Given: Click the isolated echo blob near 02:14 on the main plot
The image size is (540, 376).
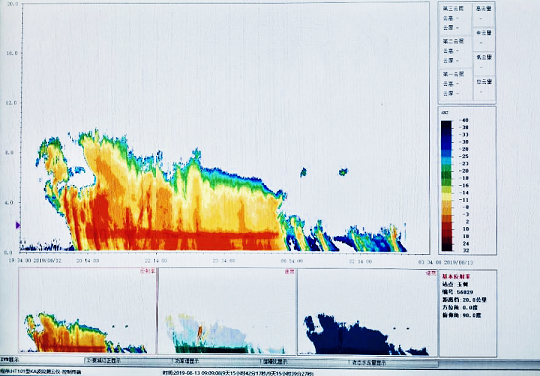Looking at the screenshot, I should [343, 171].
